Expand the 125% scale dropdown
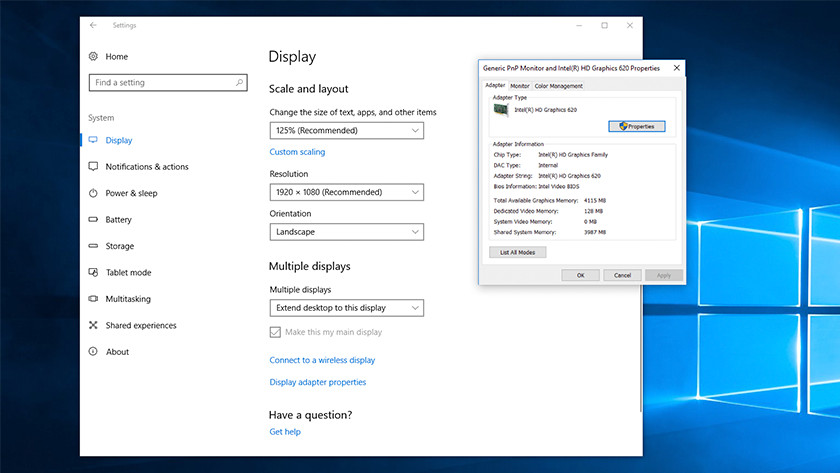 click(x=346, y=131)
